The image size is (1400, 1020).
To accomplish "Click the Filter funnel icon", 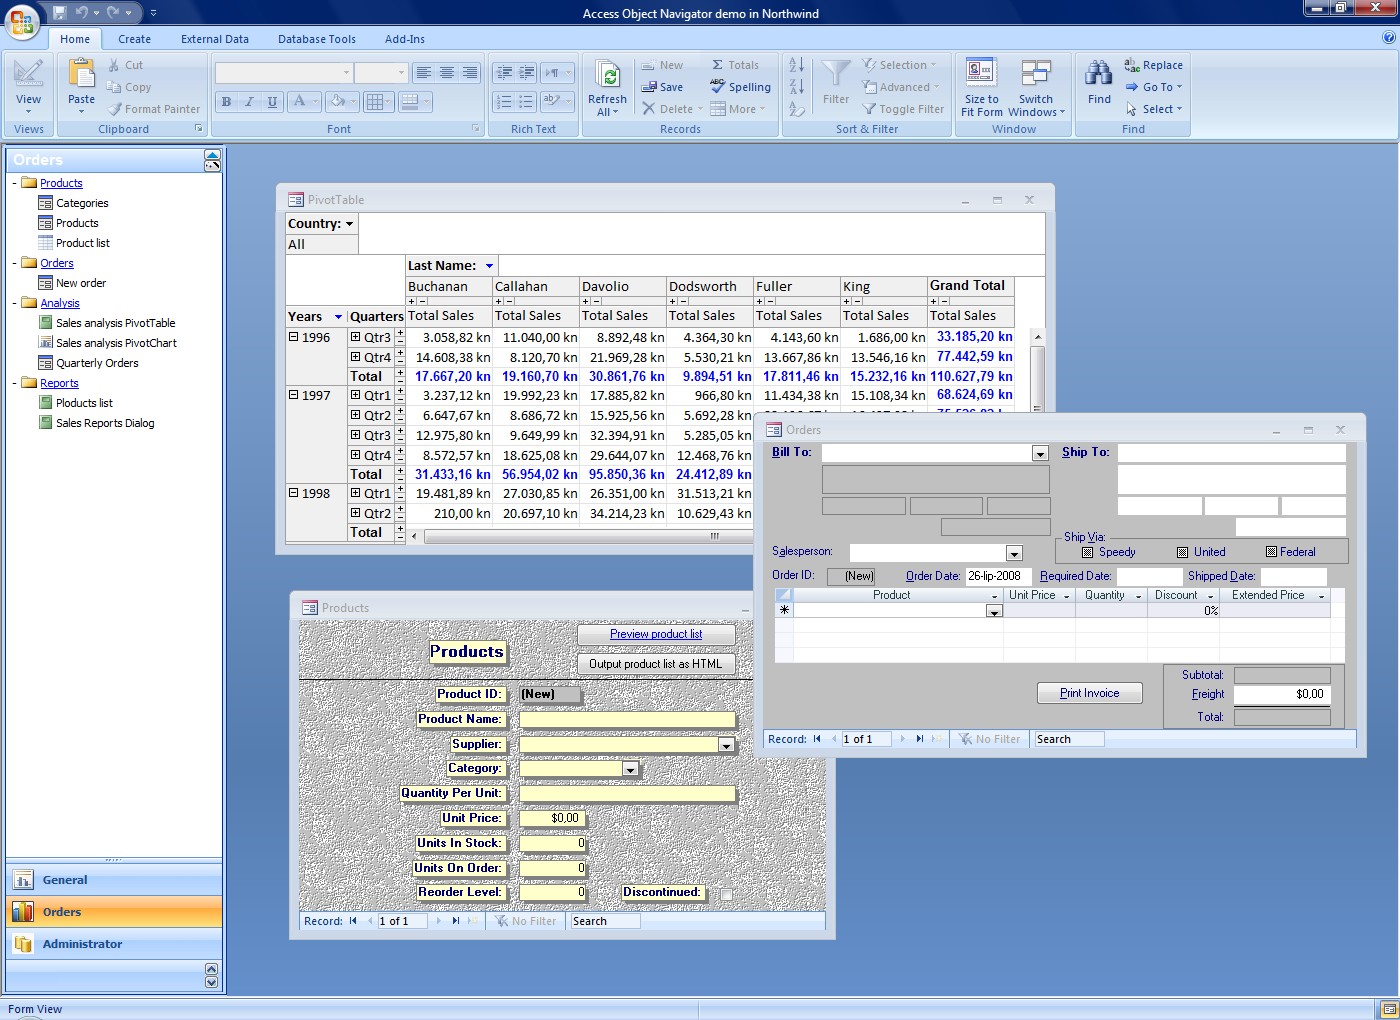I will [x=835, y=74].
